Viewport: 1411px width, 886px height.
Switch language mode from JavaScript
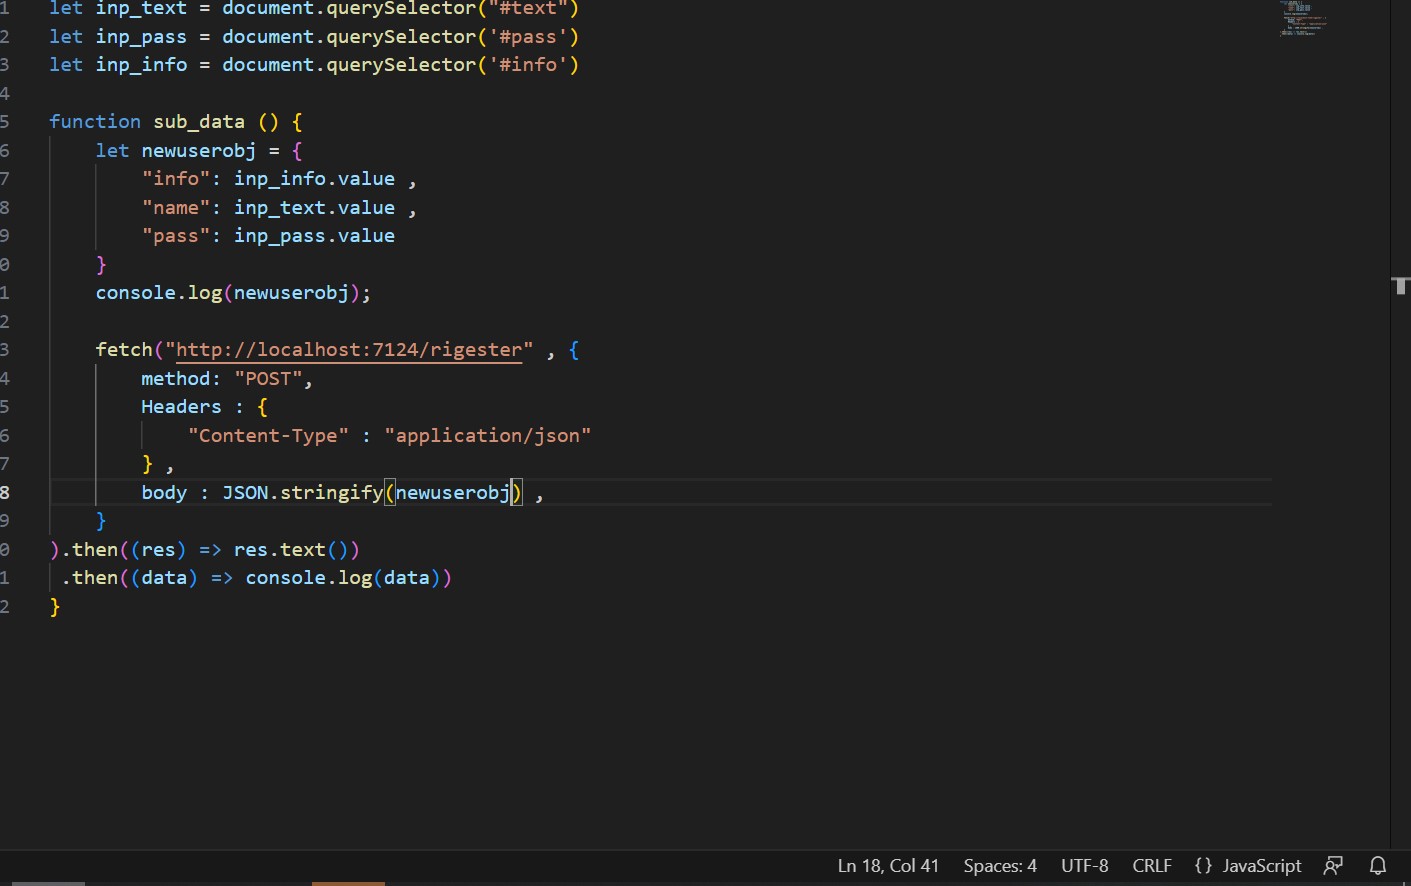pyautogui.click(x=1262, y=866)
